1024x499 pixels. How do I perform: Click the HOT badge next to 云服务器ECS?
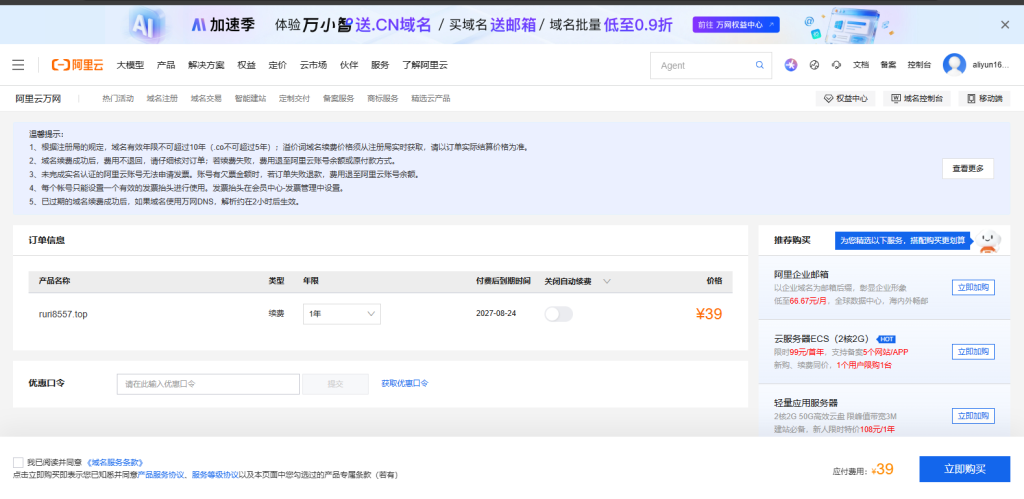pos(886,339)
